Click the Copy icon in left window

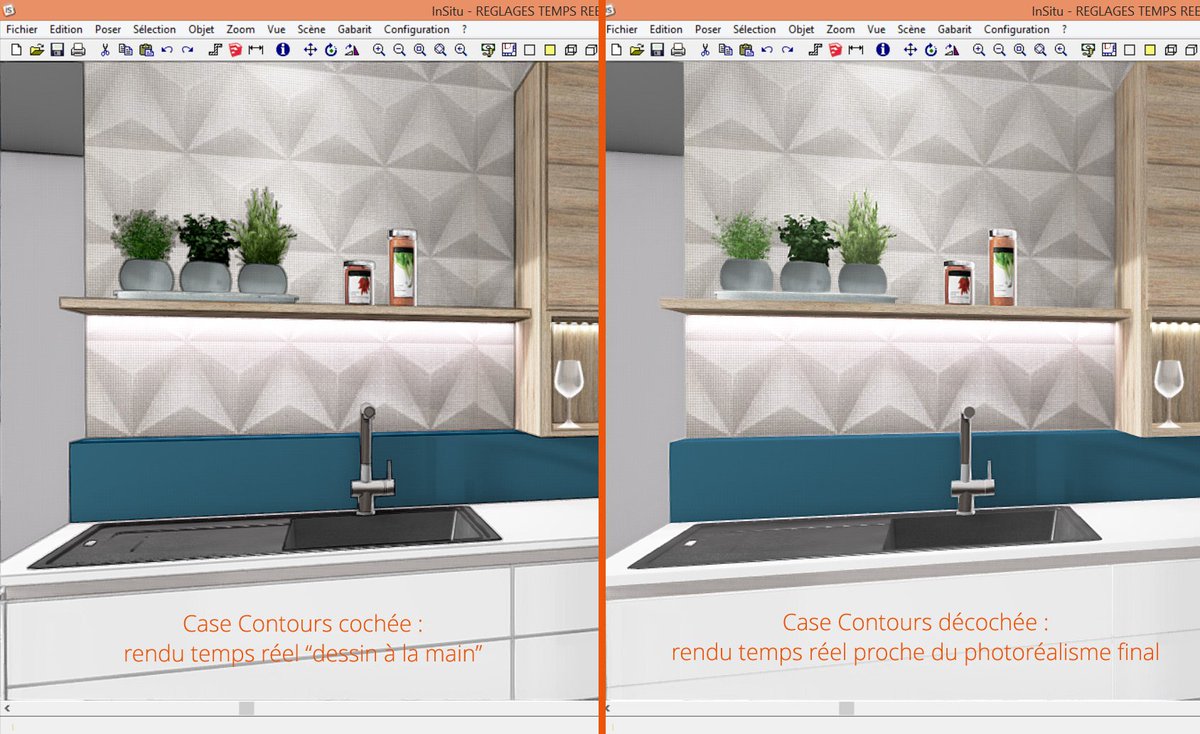pos(125,49)
